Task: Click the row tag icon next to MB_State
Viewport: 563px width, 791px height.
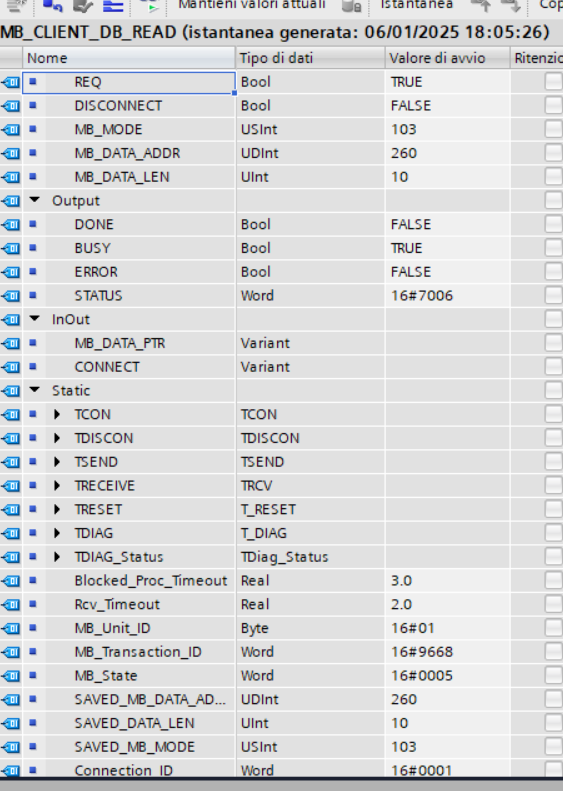Action: click(11, 675)
